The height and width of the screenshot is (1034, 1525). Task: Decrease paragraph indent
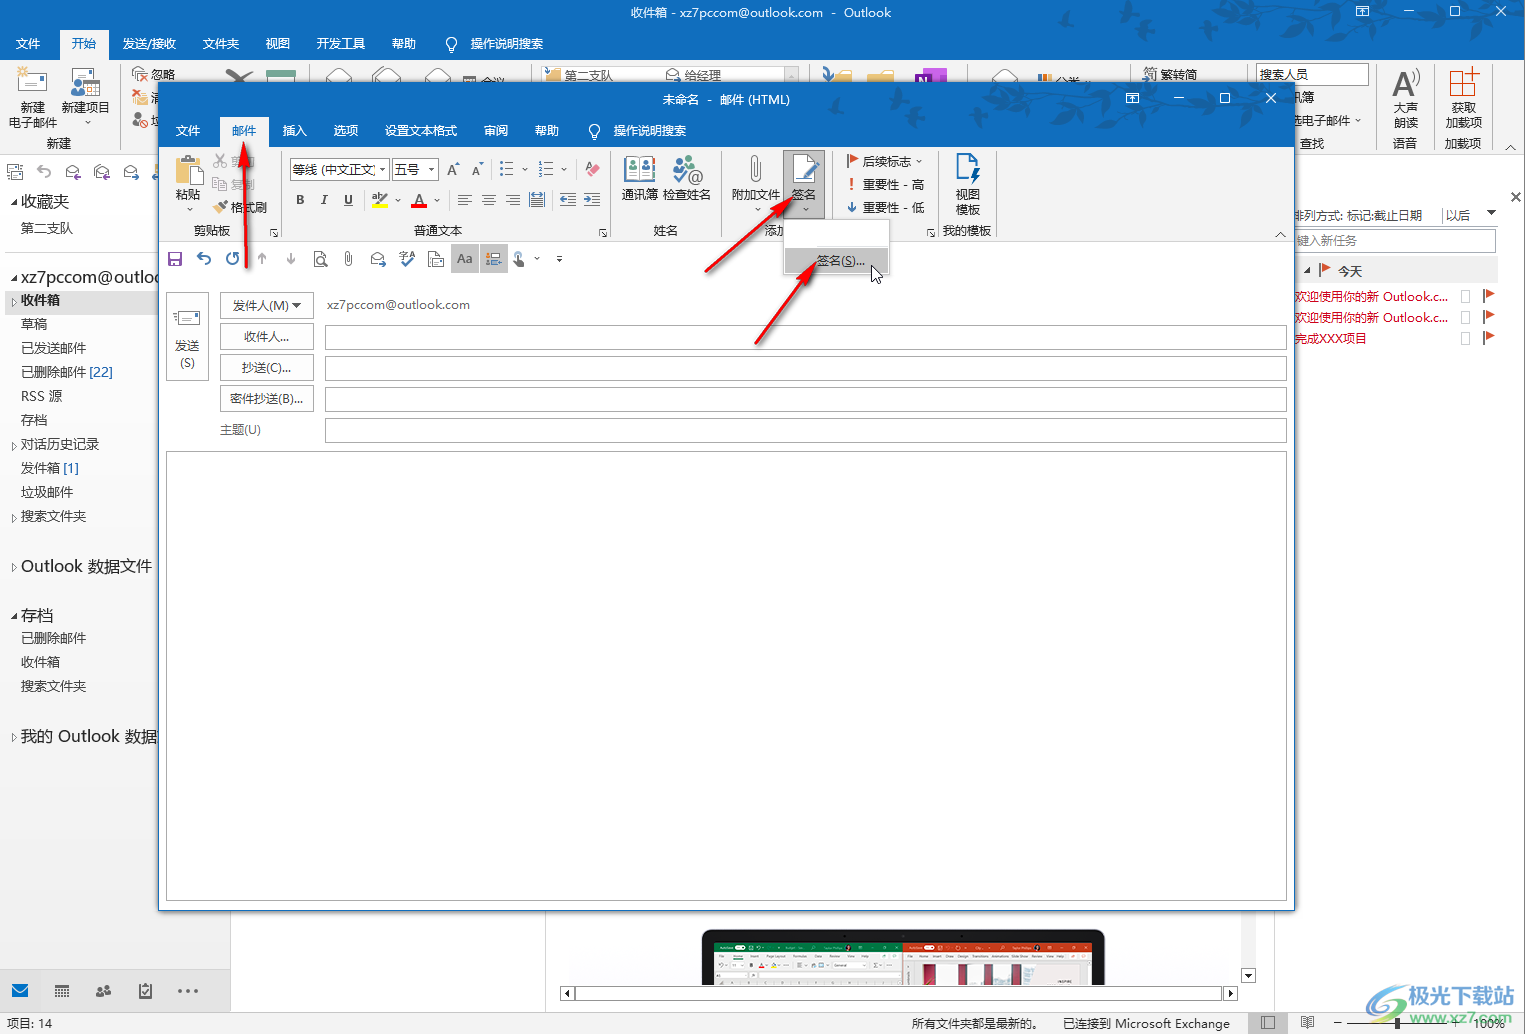pyautogui.click(x=568, y=200)
